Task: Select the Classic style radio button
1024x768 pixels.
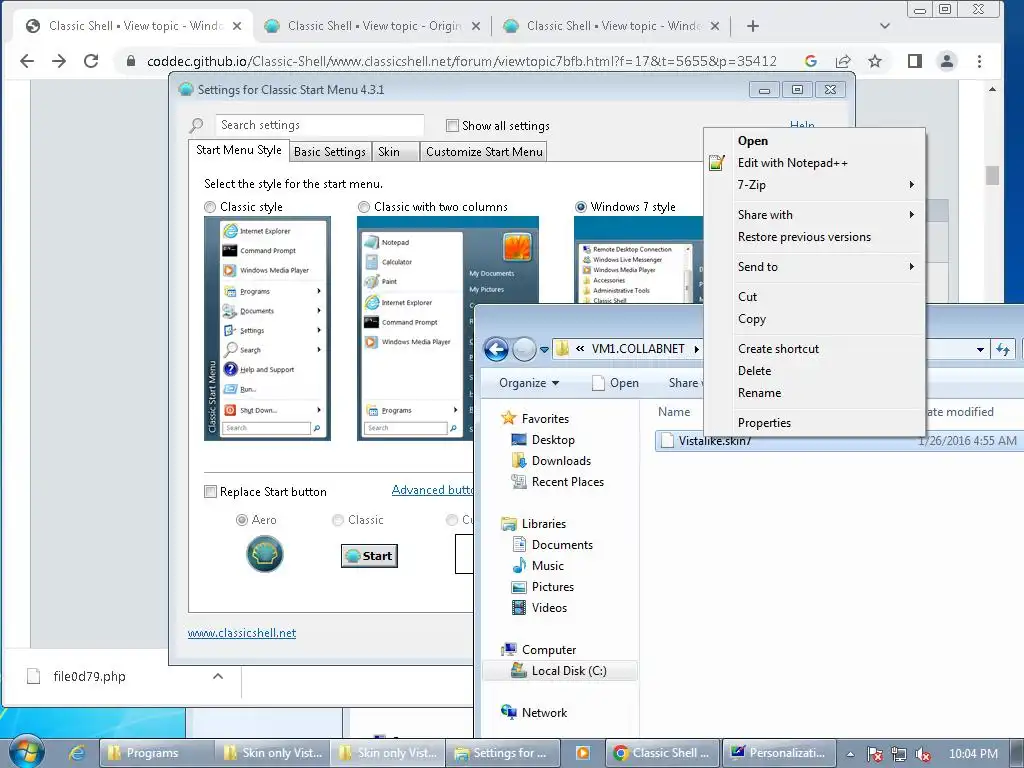Action: coord(210,207)
